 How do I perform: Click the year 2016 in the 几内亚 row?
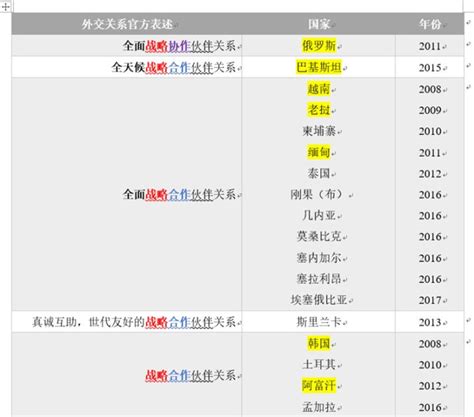[x=430, y=216]
